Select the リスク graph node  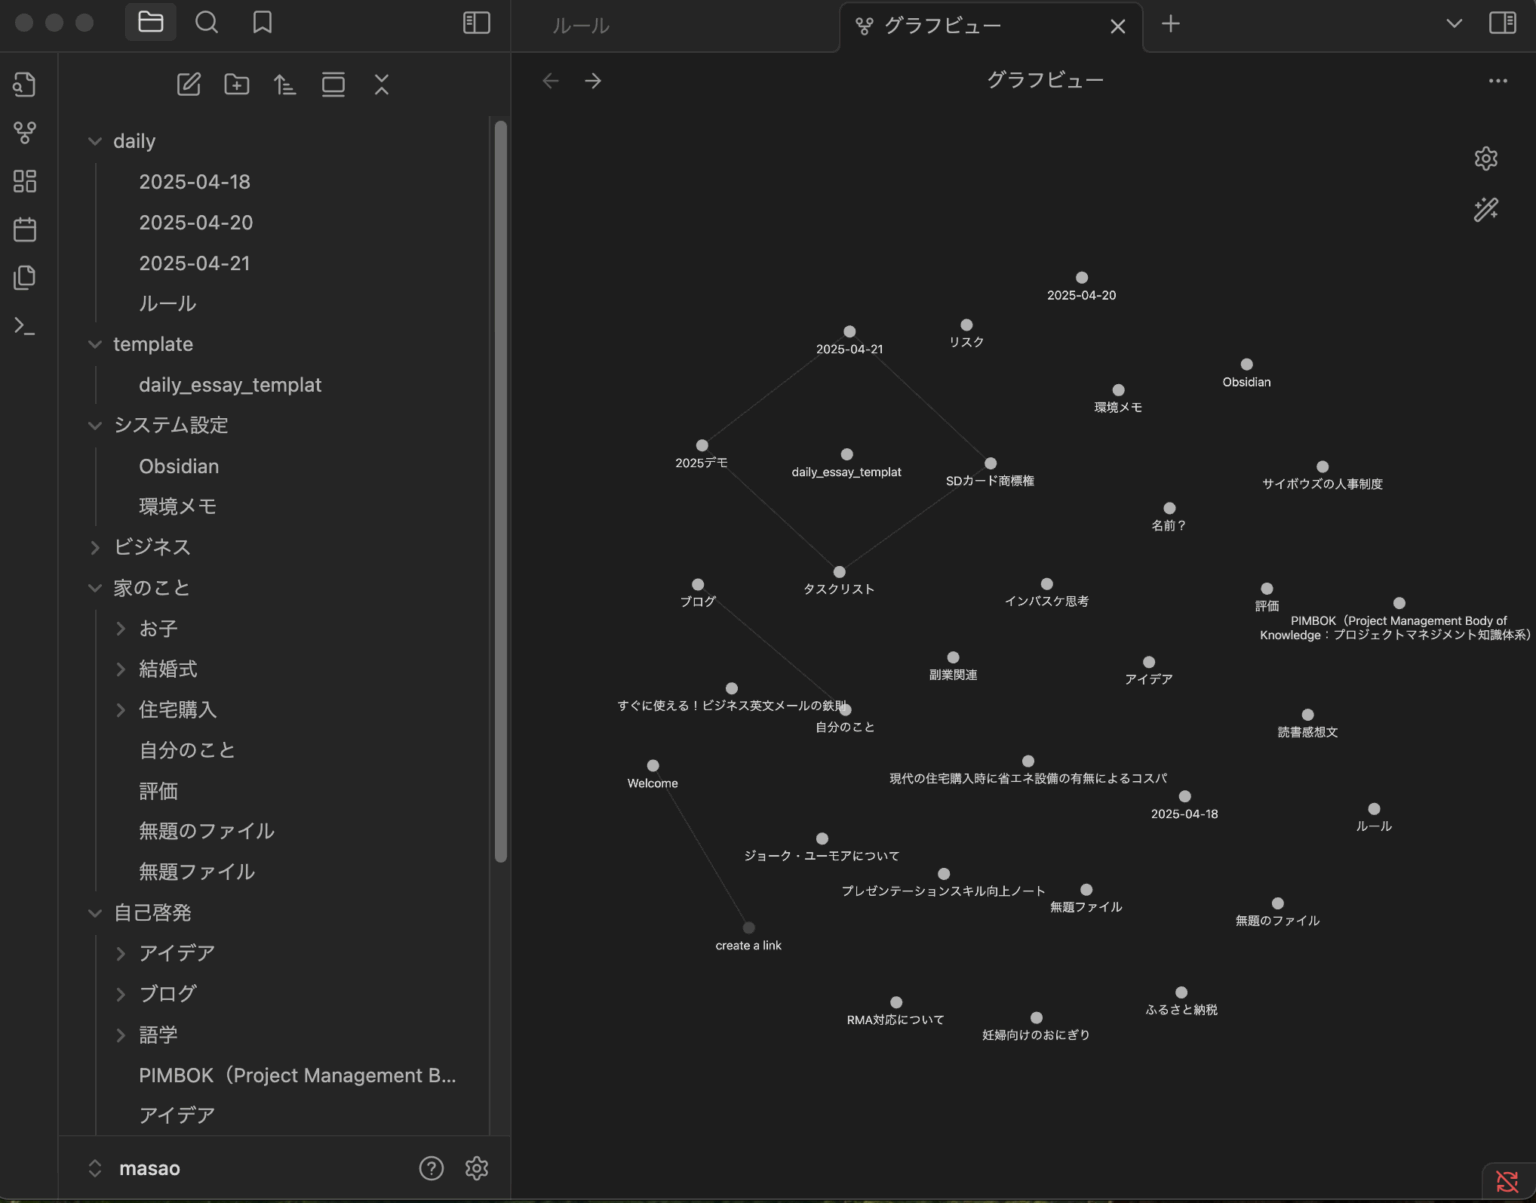click(966, 325)
